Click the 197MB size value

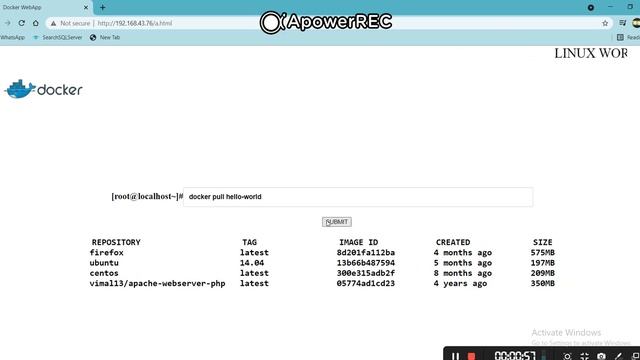pyautogui.click(x=542, y=263)
